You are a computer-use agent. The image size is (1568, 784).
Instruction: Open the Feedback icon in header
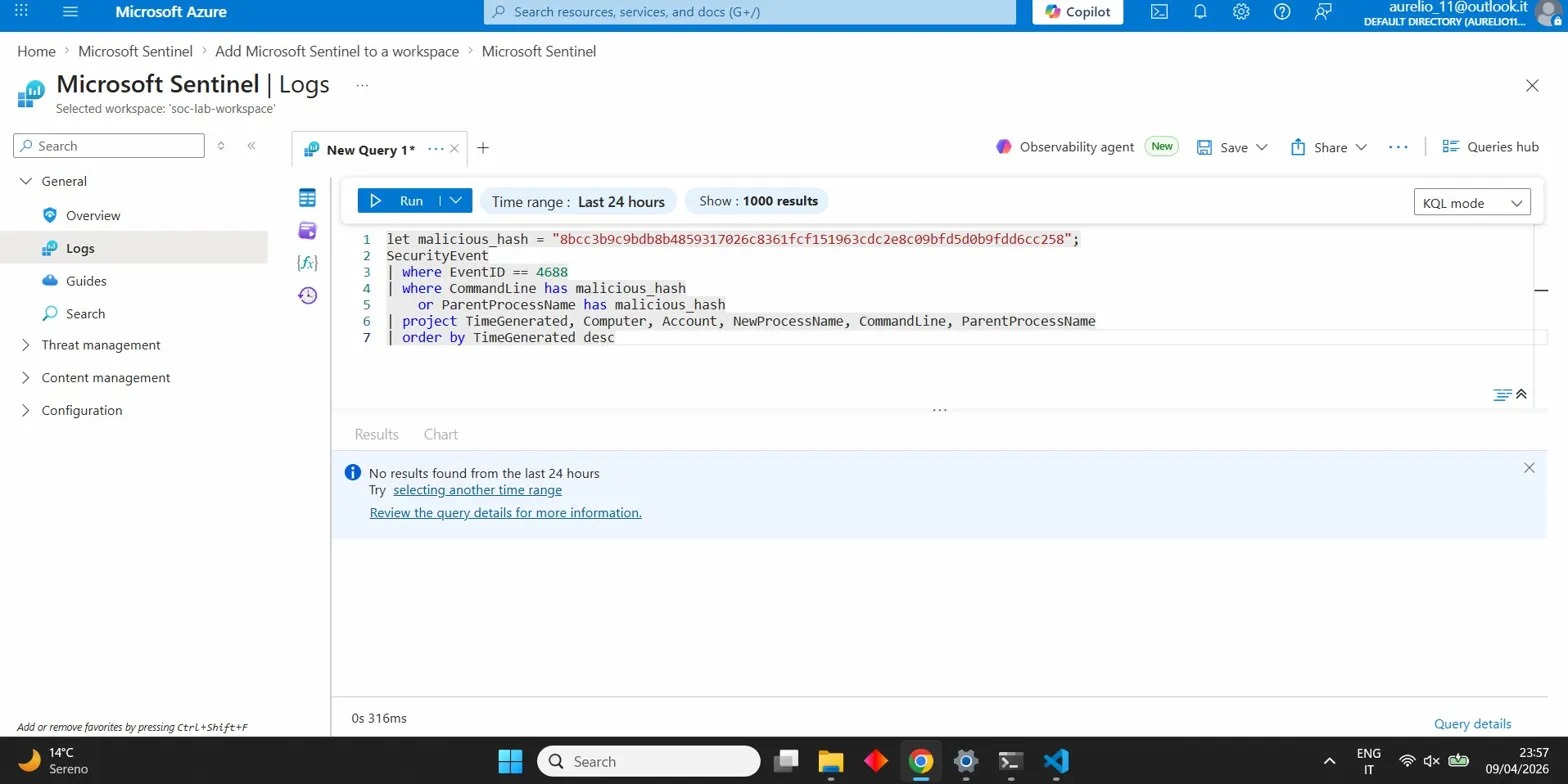1324,12
